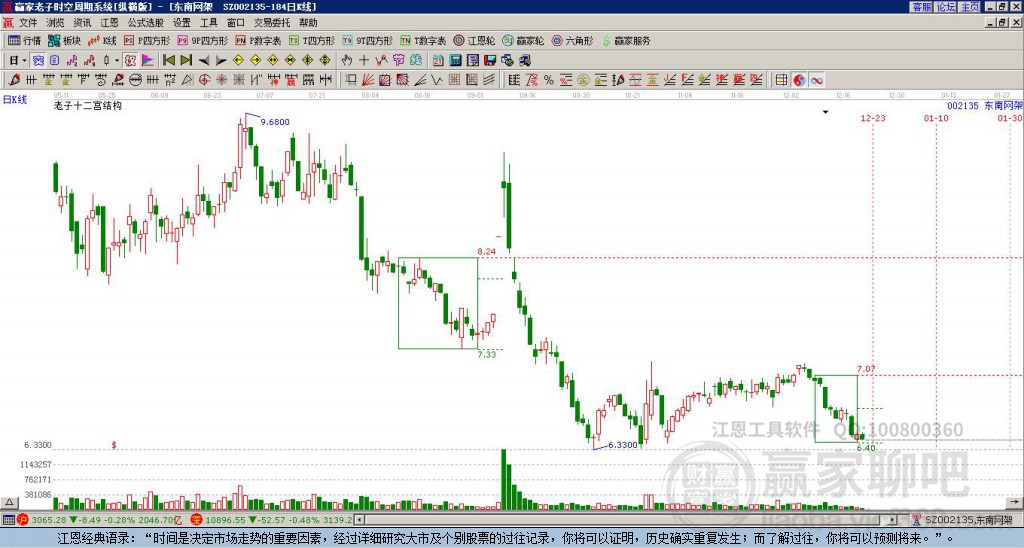
Task: Click the circle with horizontal line tool
Action: (x=135, y=80)
